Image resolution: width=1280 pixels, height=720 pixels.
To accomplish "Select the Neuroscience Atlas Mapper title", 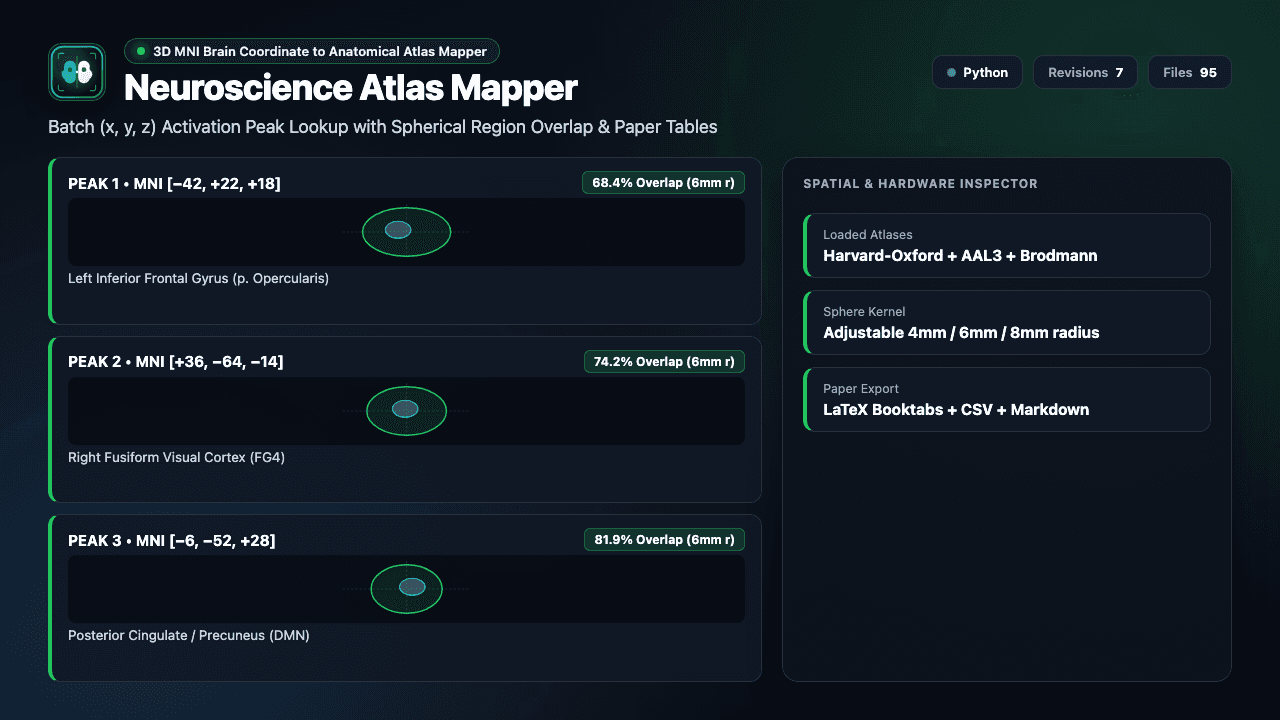I will coord(351,88).
